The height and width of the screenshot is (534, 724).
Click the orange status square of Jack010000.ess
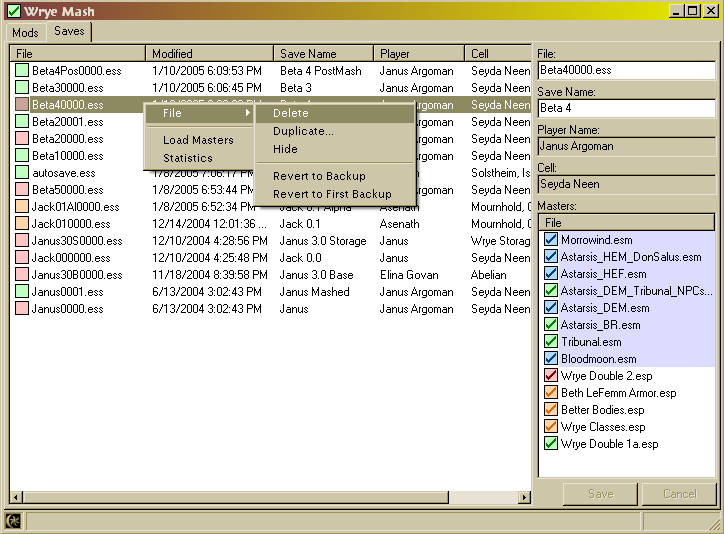(22, 223)
